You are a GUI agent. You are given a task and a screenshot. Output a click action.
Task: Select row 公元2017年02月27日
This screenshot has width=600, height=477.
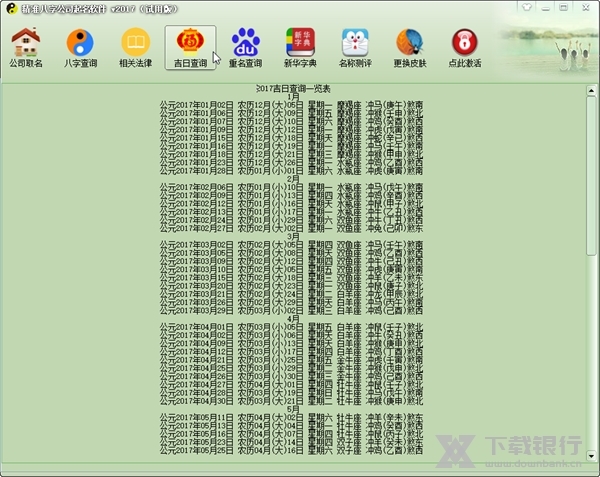[x=291, y=228]
